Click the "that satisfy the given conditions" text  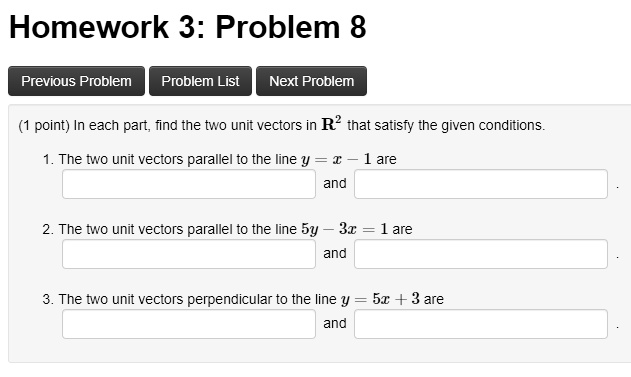[446, 126]
